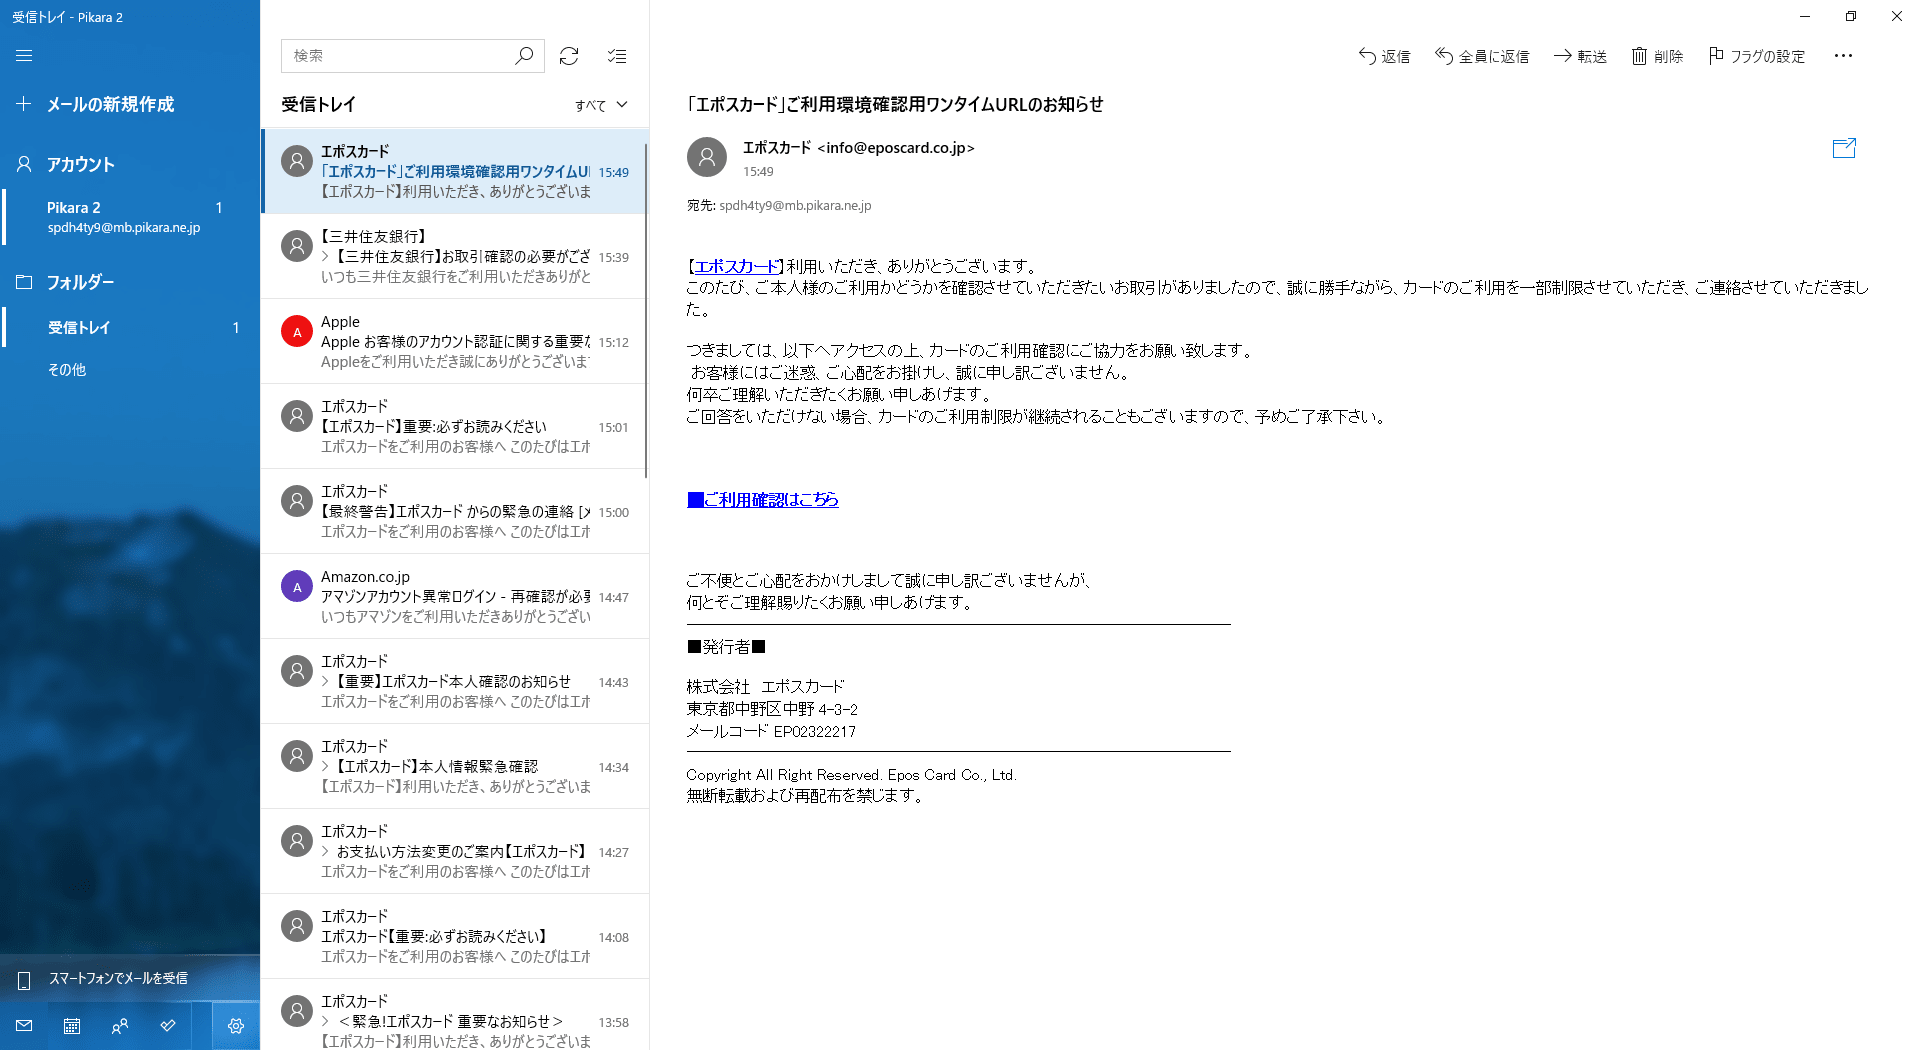Image resolution: width=1920 pixels, height=1050 pixels.
Task: Forward the message with 転送
Action: 1580,56
